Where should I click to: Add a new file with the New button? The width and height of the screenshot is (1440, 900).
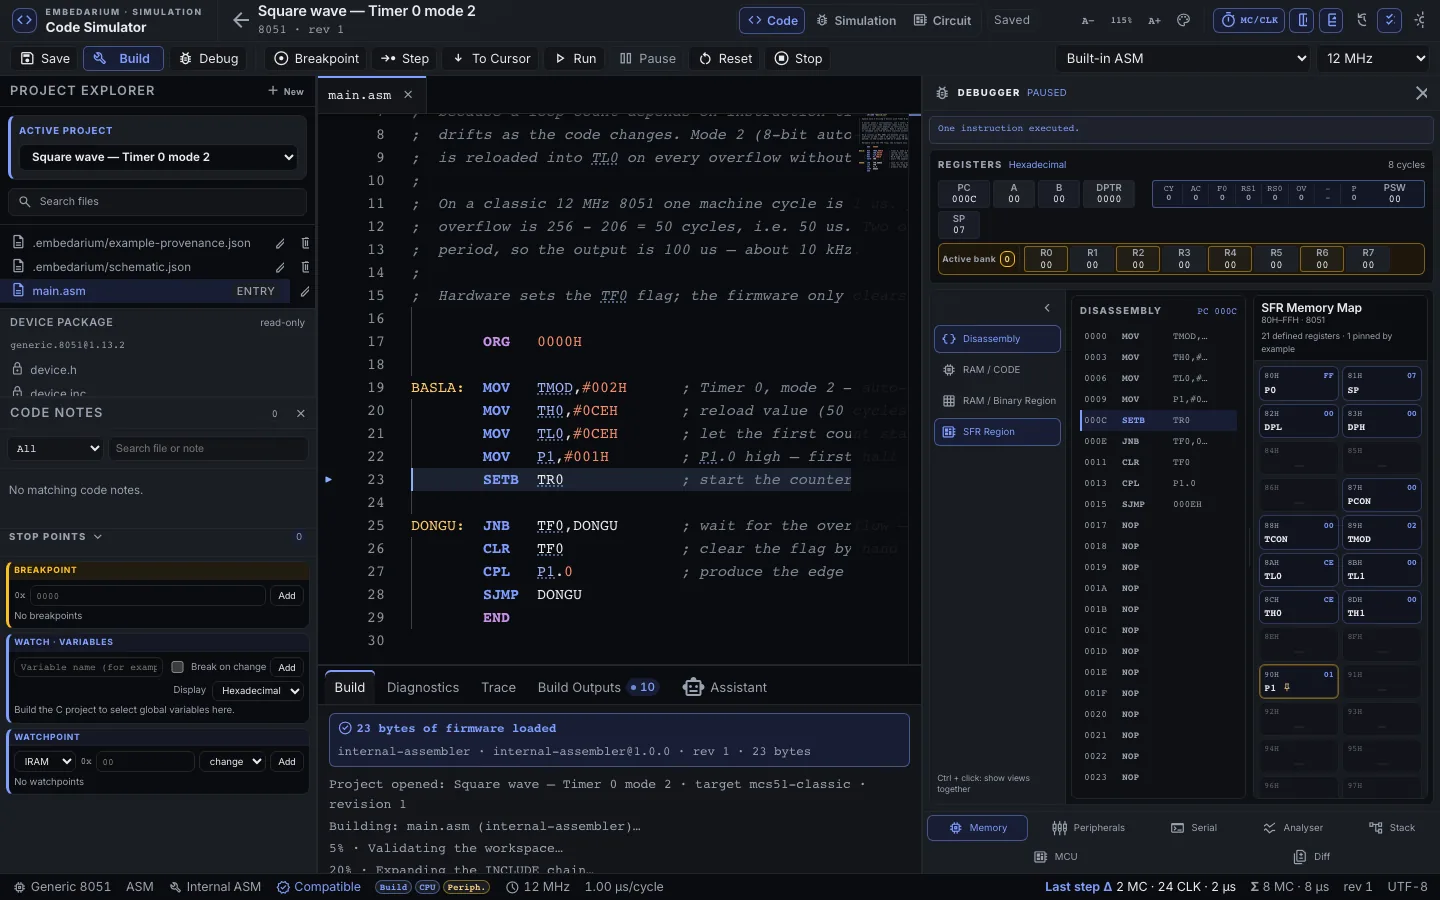pyautogui.click(x=286, y=91)
